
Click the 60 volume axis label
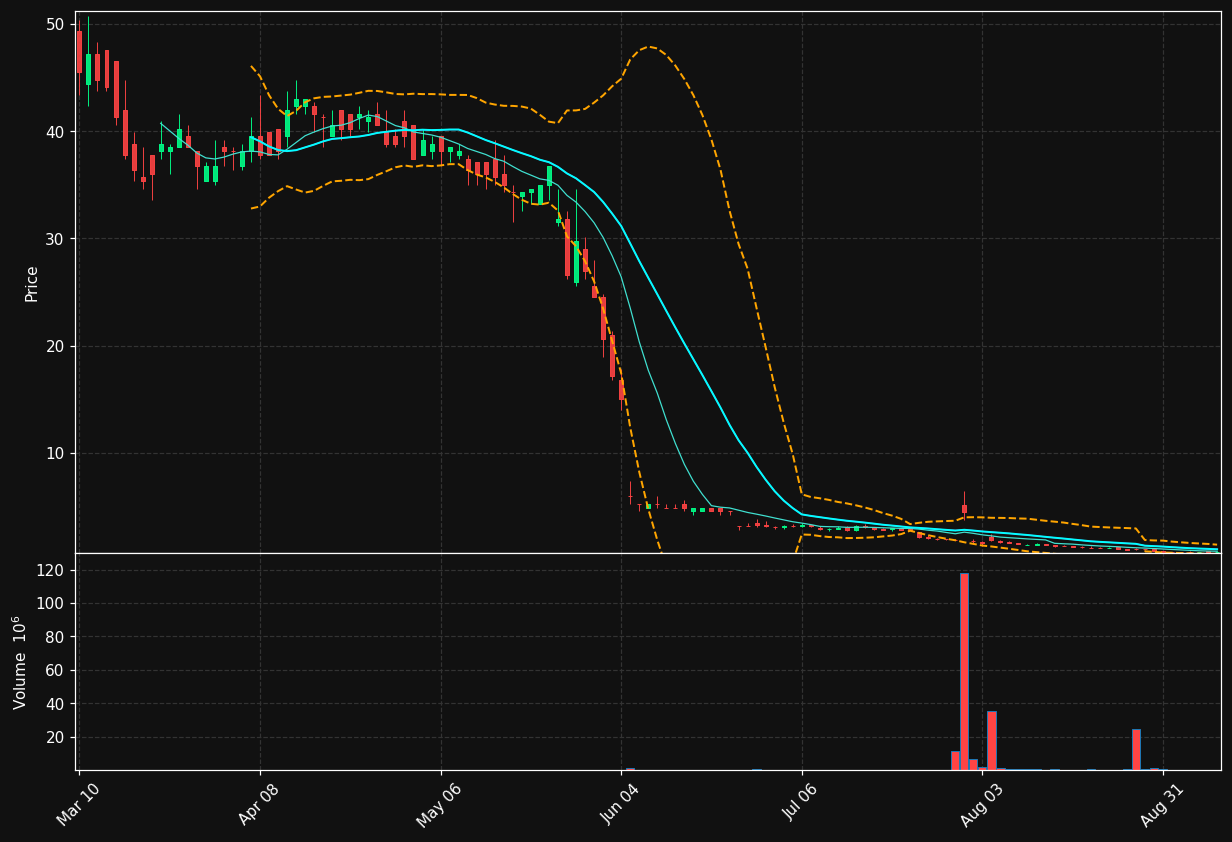click(55, 670)
